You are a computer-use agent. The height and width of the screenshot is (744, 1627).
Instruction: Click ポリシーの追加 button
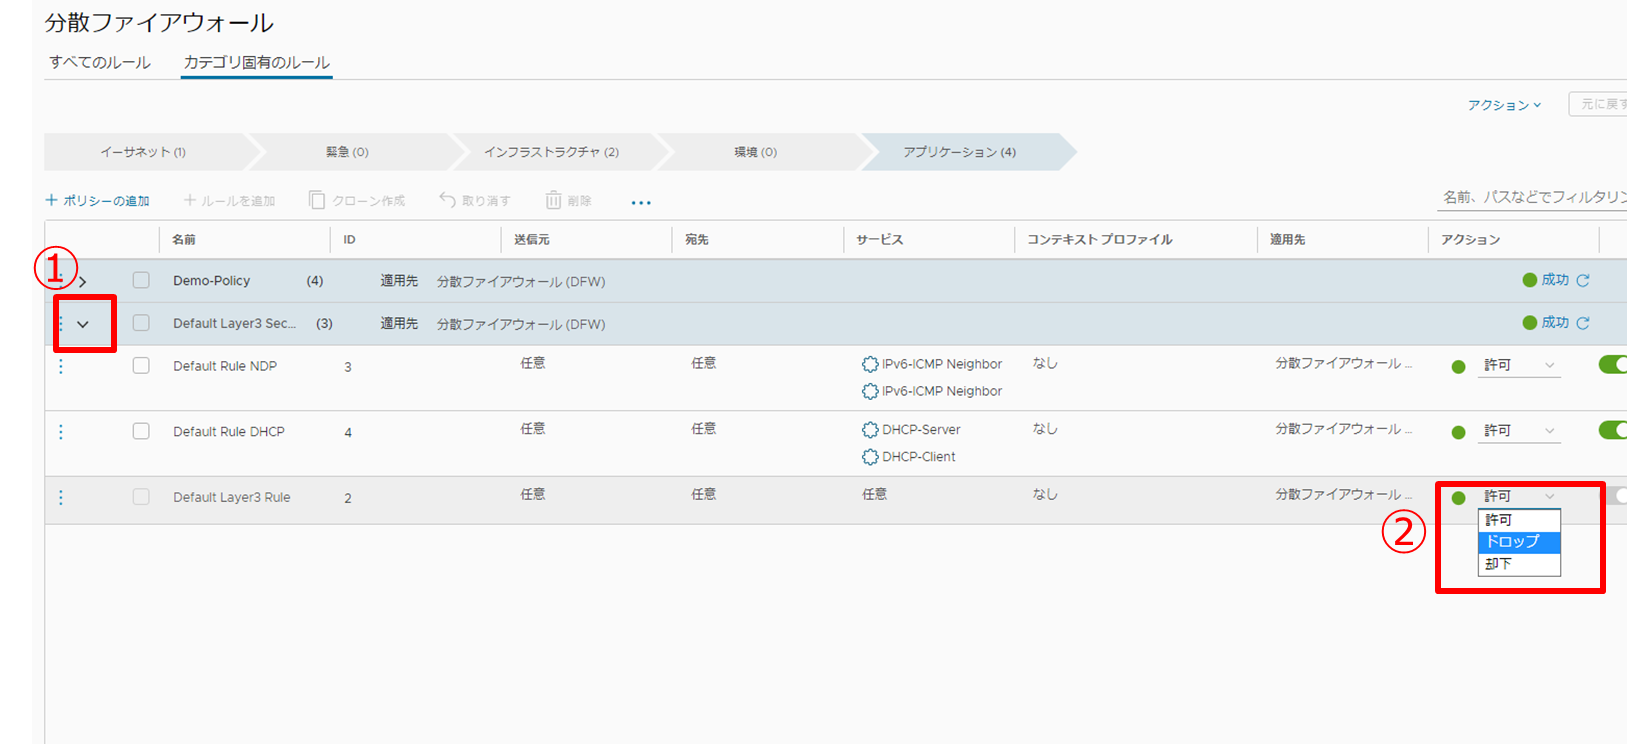[98, 201]
